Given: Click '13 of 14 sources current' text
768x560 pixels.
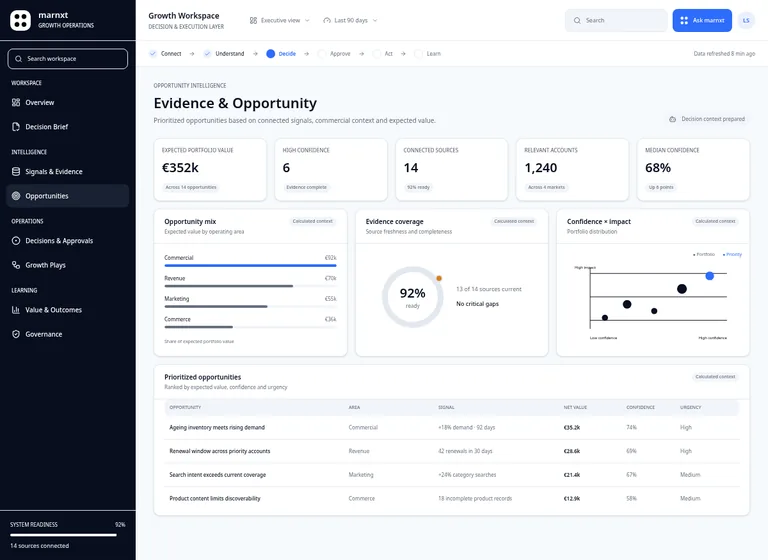Looking at the screenshot, I should (489, 289).
